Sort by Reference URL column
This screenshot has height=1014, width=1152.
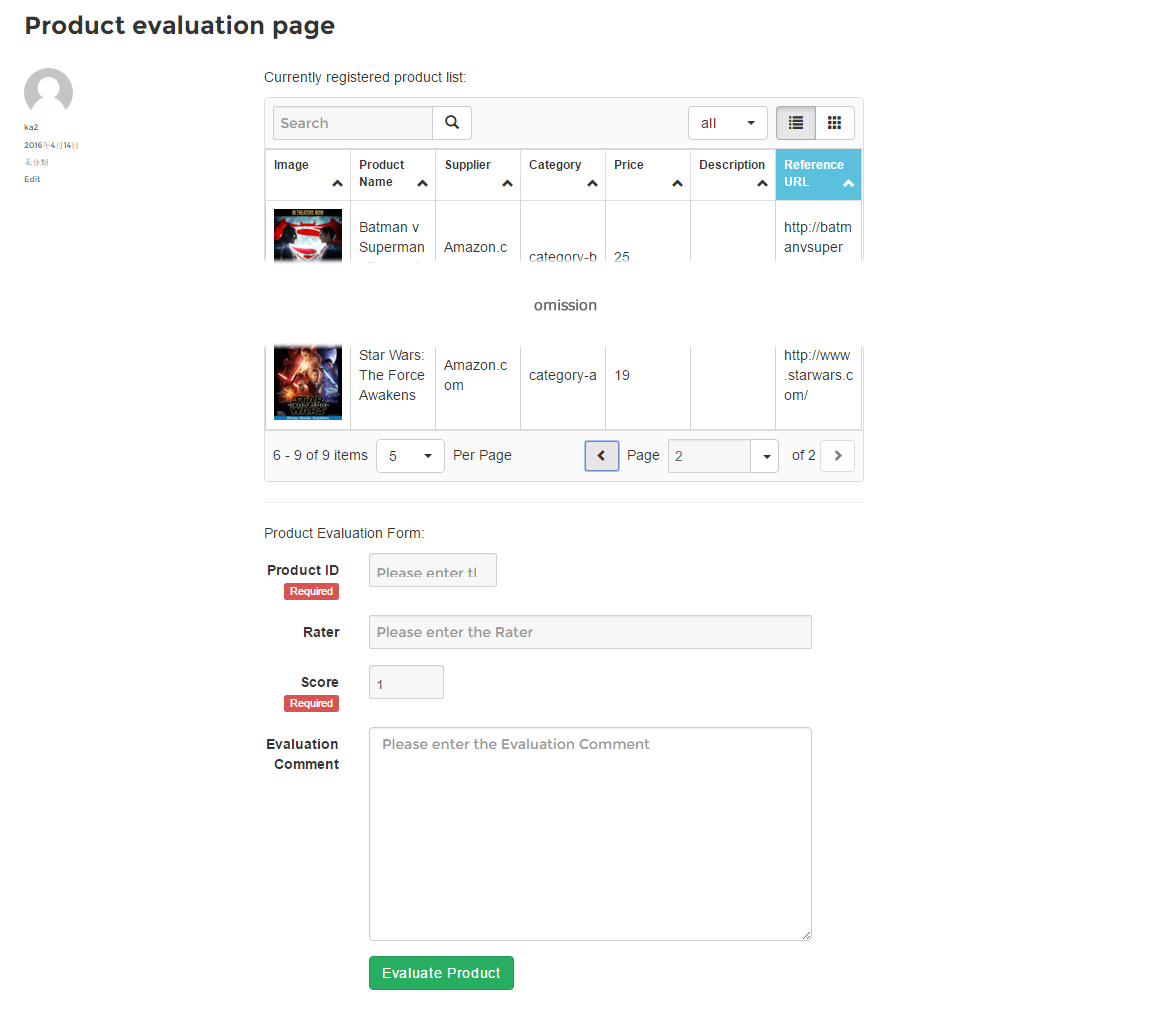coord(818,174)
